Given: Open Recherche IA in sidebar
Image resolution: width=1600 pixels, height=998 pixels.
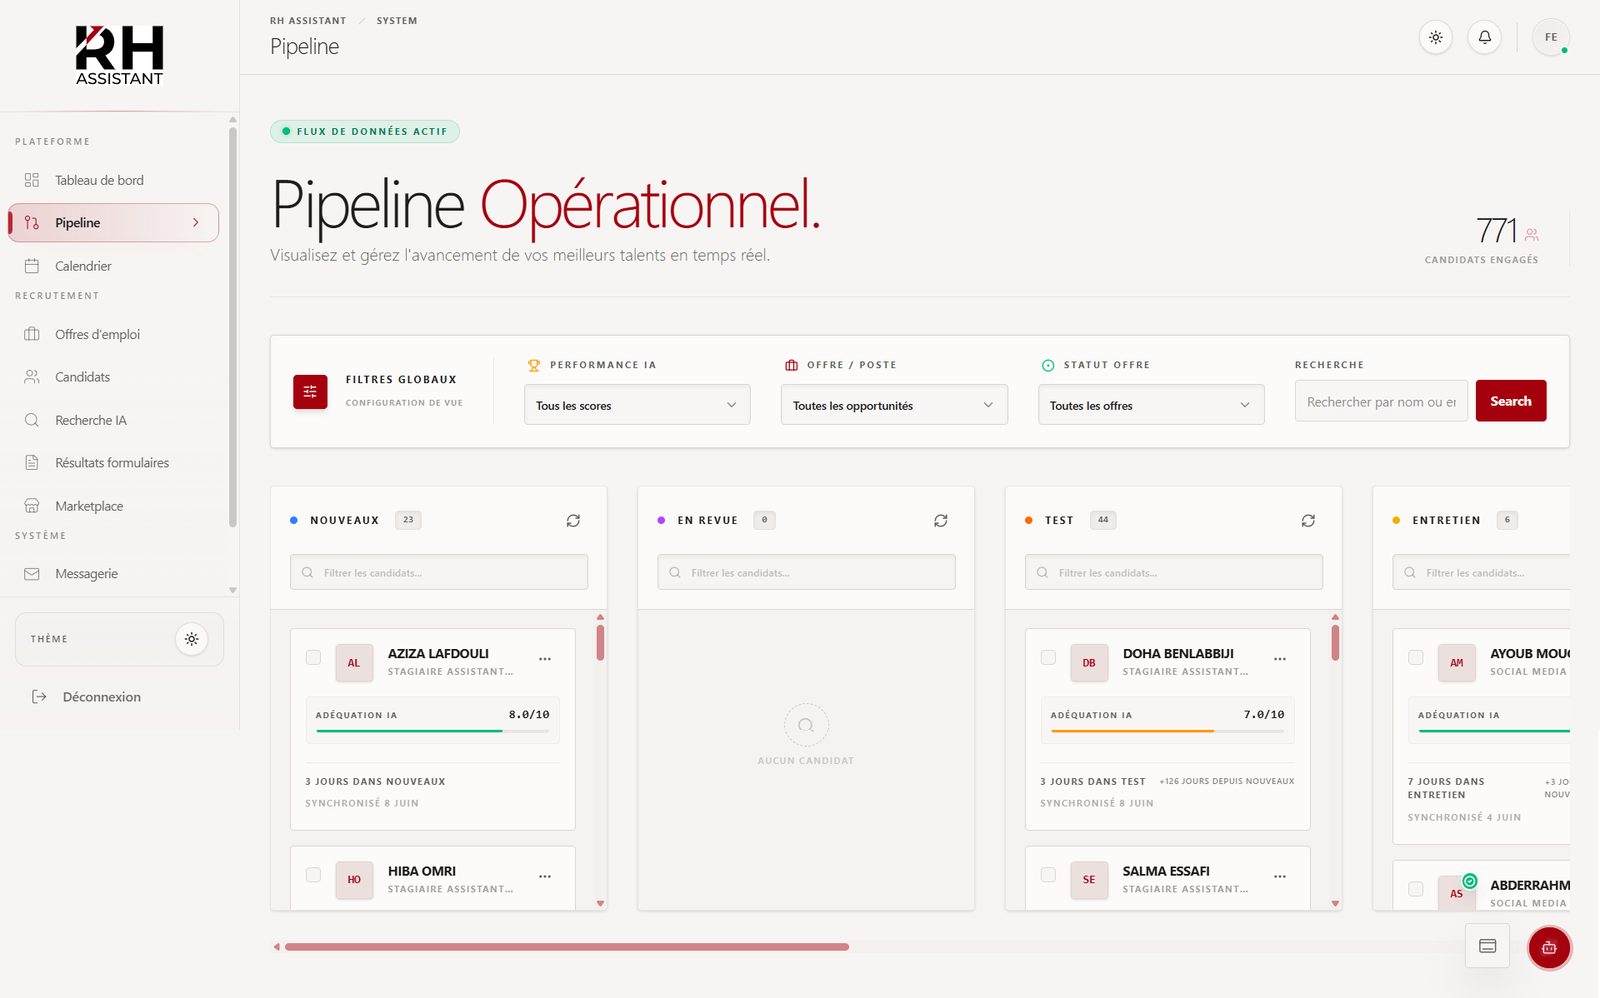Looking at the screenshot, I should (113, 420).
